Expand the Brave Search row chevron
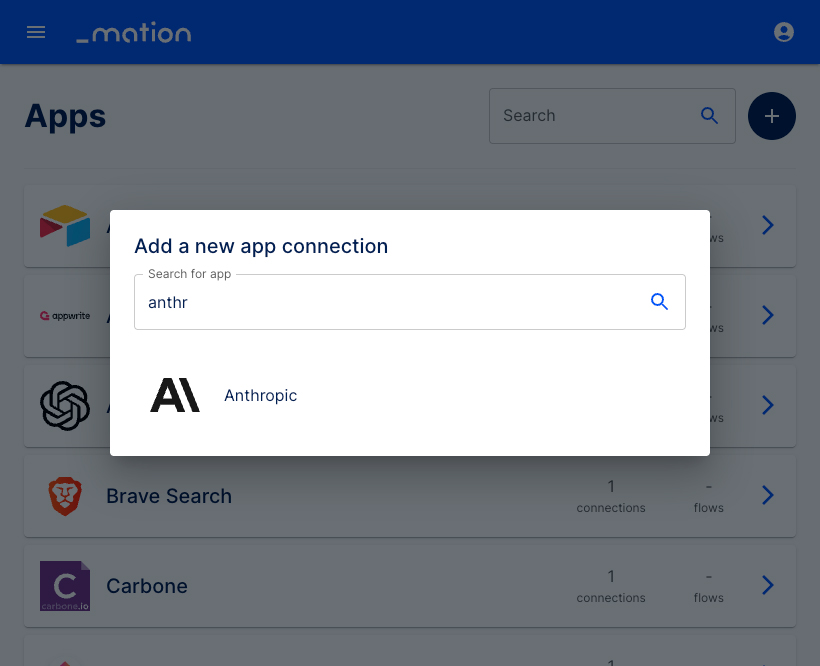The height and width of the screenshot is (666, 820). [x=767, y=495]
